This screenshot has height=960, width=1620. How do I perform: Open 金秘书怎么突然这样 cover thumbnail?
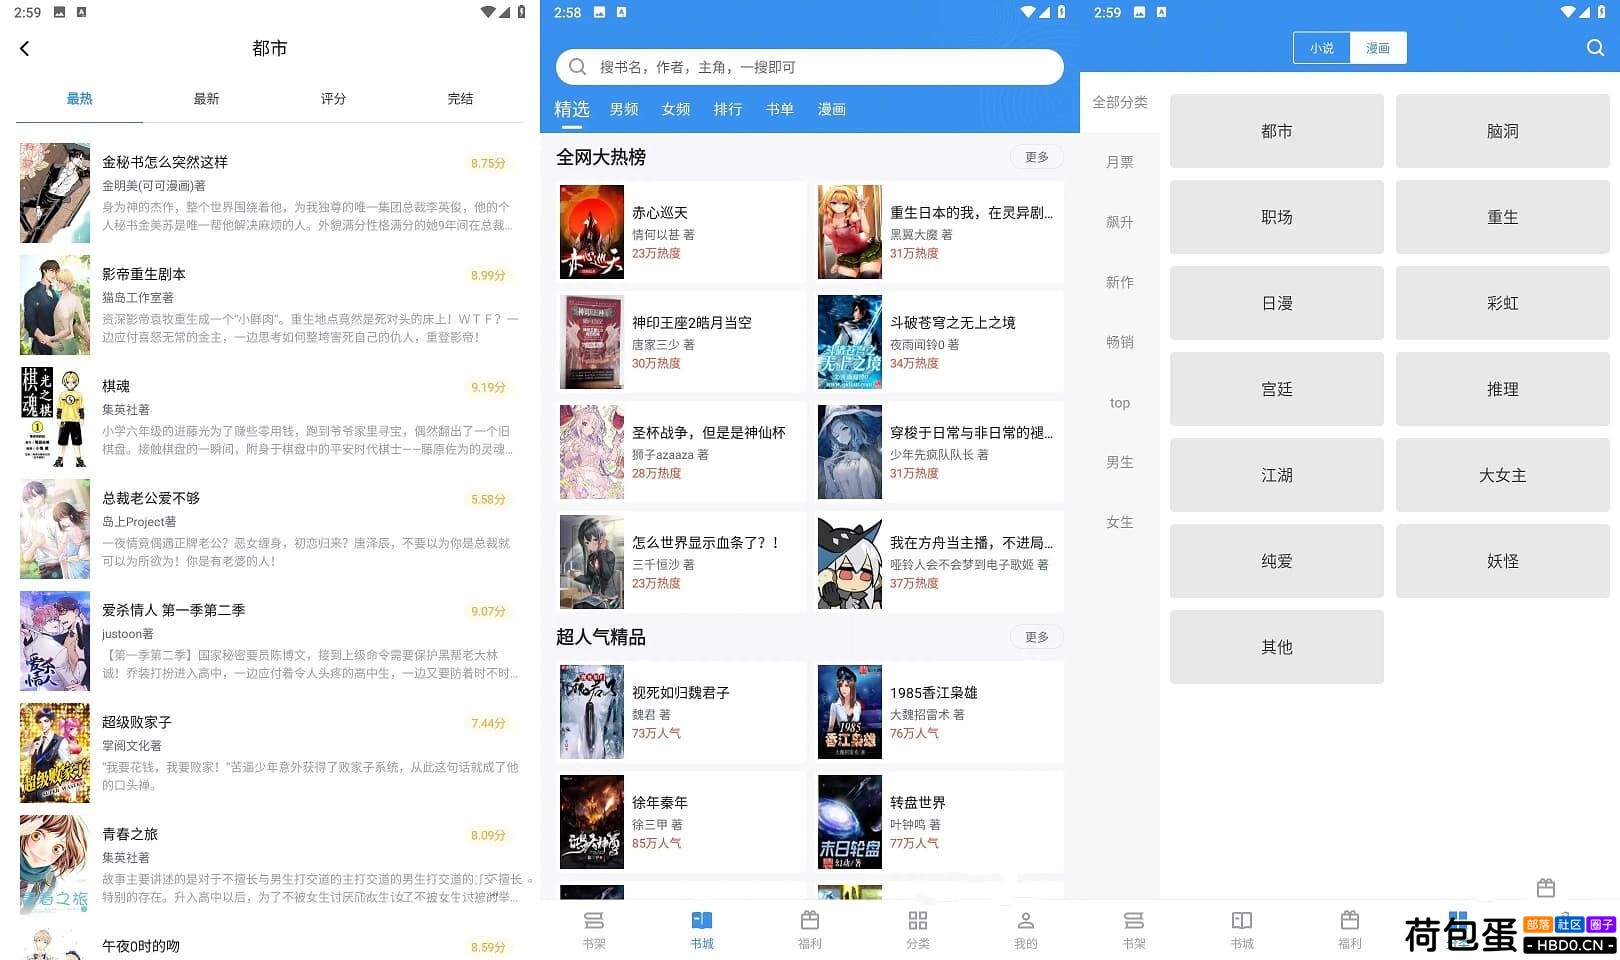(x=55, y=193)
